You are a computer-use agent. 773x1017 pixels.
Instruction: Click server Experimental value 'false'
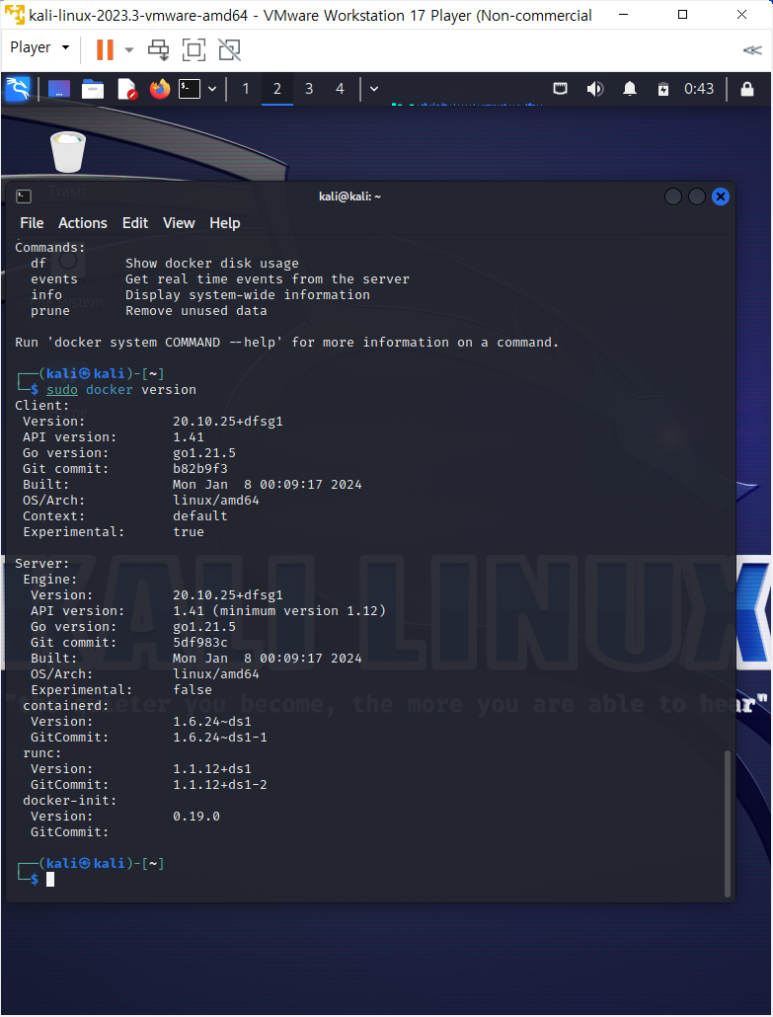pyautogui.click(x=192, y=690)
